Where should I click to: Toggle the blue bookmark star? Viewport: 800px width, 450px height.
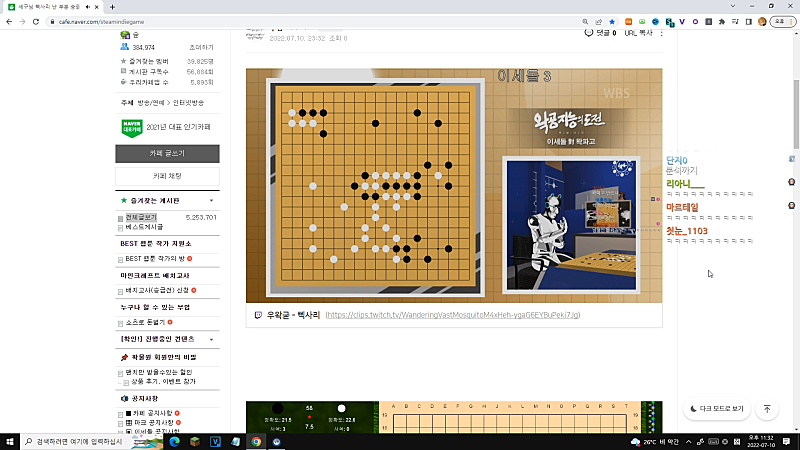click(612, 22)
